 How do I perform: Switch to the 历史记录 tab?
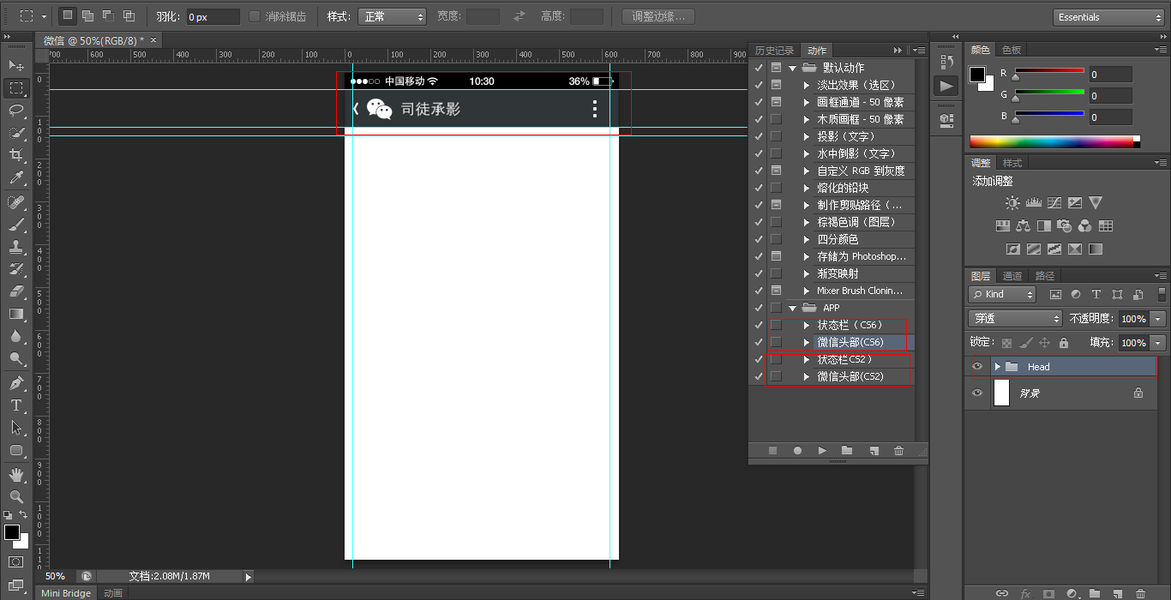pyautogui.click(x=774, y=51)
